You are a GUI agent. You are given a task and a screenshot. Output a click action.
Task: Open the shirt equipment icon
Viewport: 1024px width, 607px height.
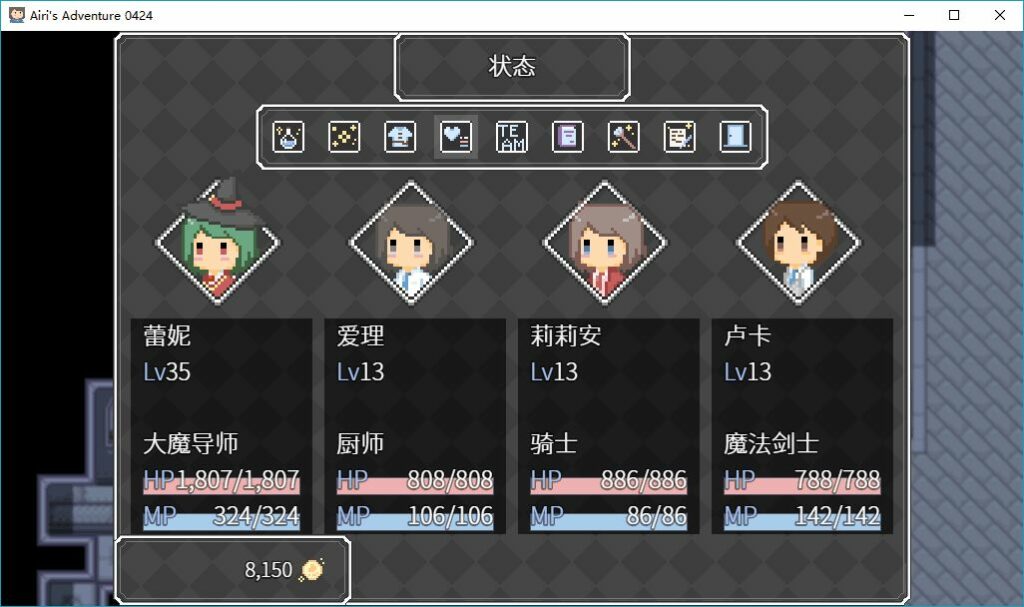[x=400, y=137]
